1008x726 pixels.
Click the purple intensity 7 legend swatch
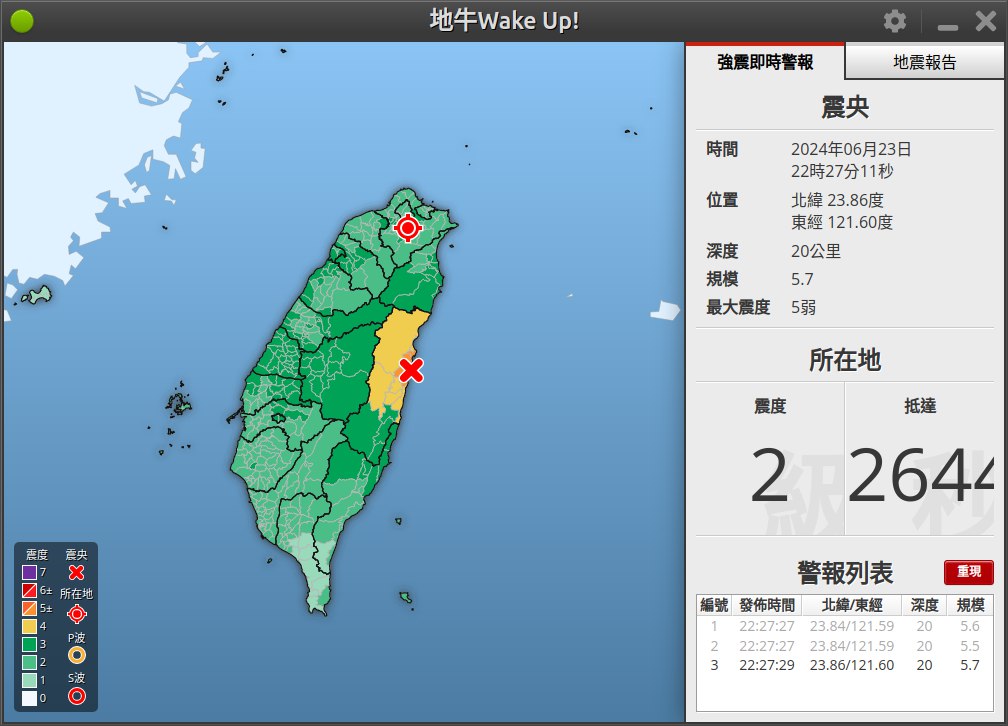pyautogui.click(x=30, y=573)
